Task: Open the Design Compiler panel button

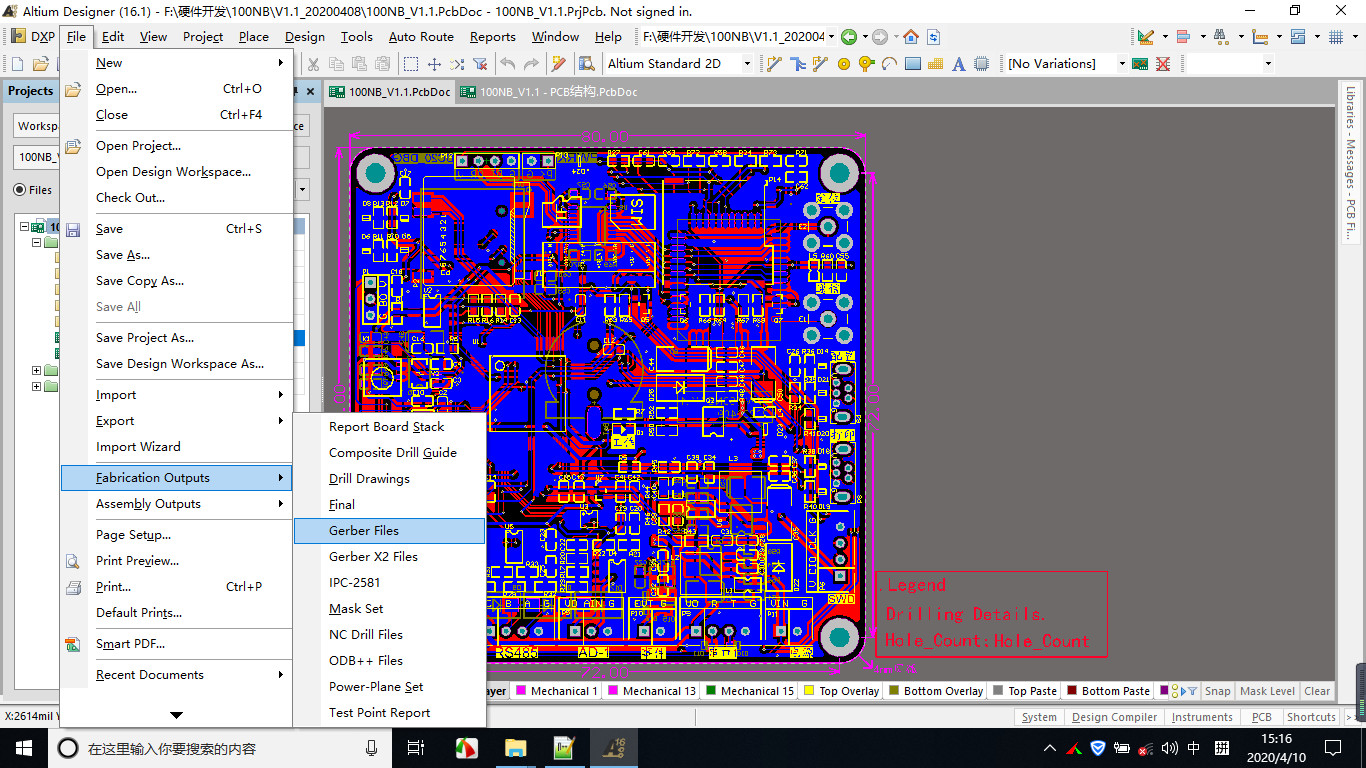Action: [1114, 717]
